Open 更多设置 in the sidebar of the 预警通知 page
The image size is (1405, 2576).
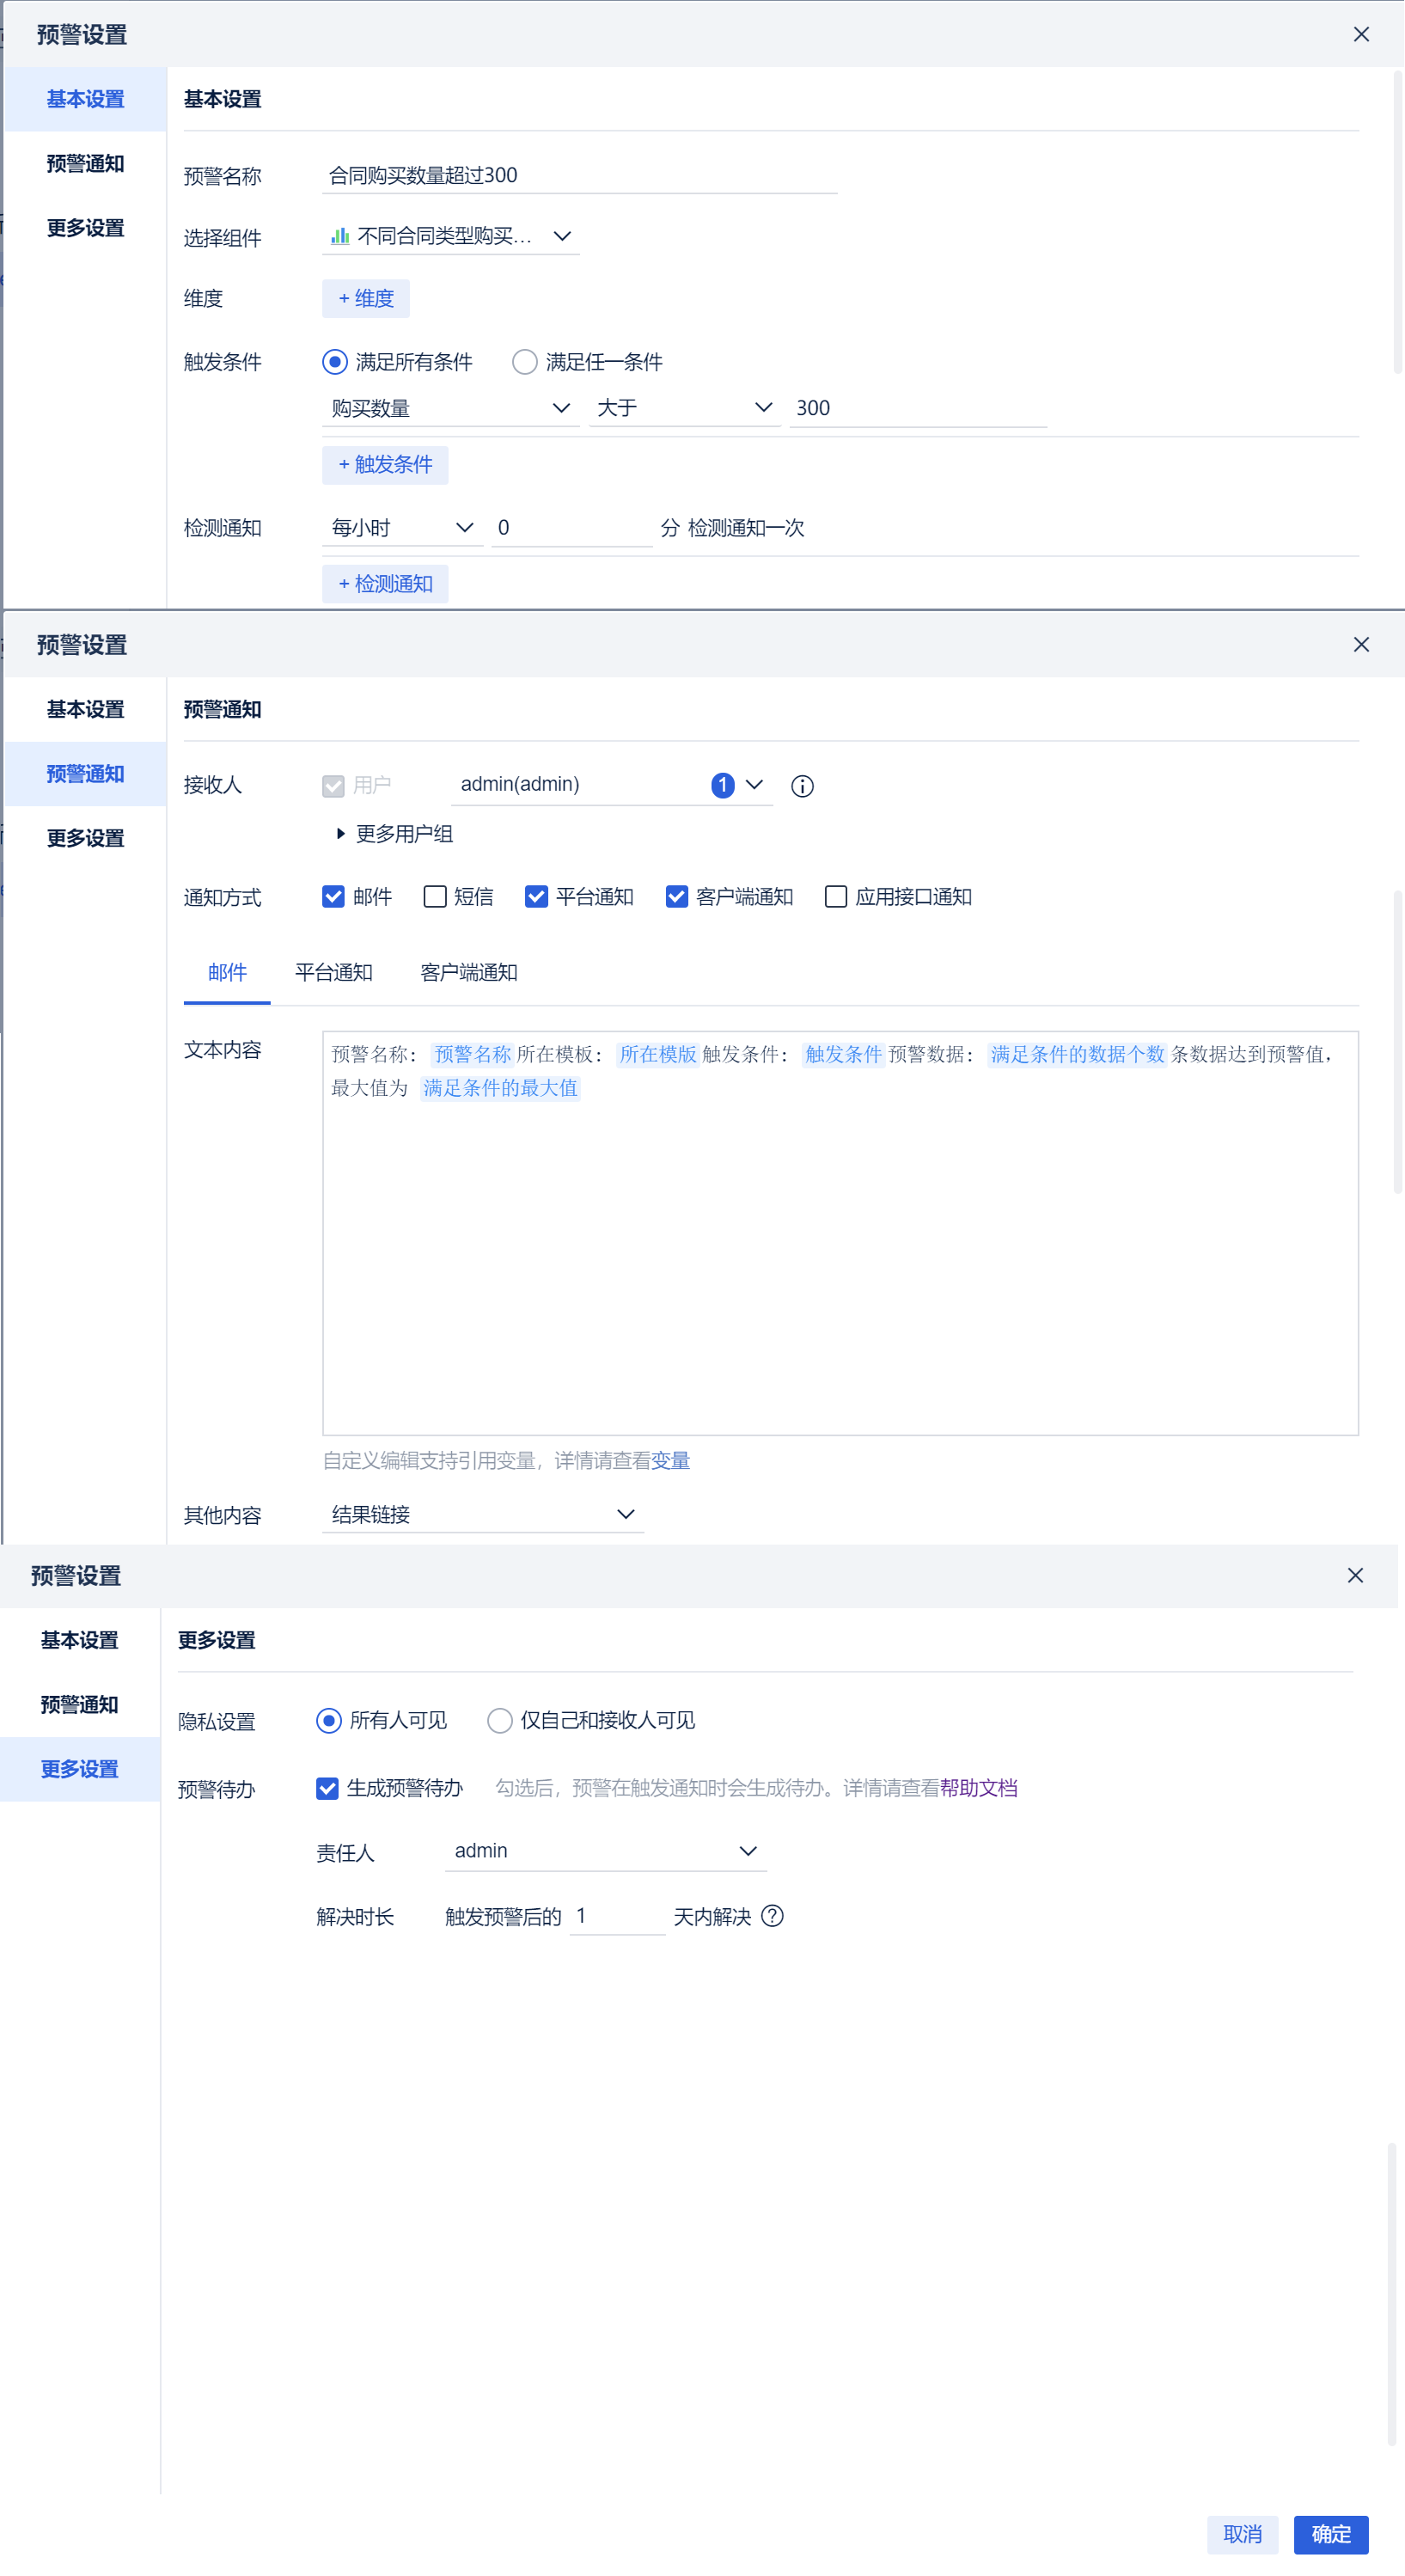[86, 838]
